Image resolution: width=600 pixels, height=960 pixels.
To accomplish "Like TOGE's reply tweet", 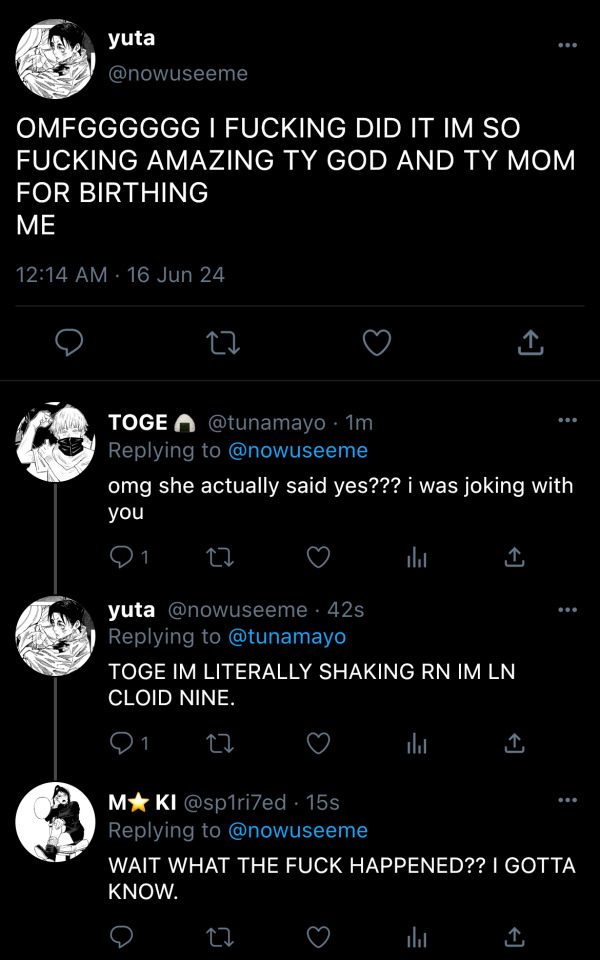I will tap(318, 557).
